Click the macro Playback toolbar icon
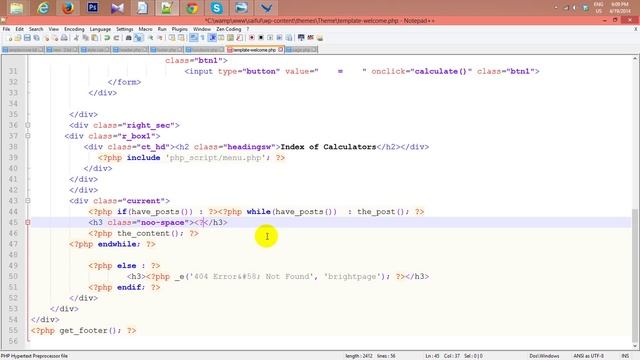 coord(270,38)
